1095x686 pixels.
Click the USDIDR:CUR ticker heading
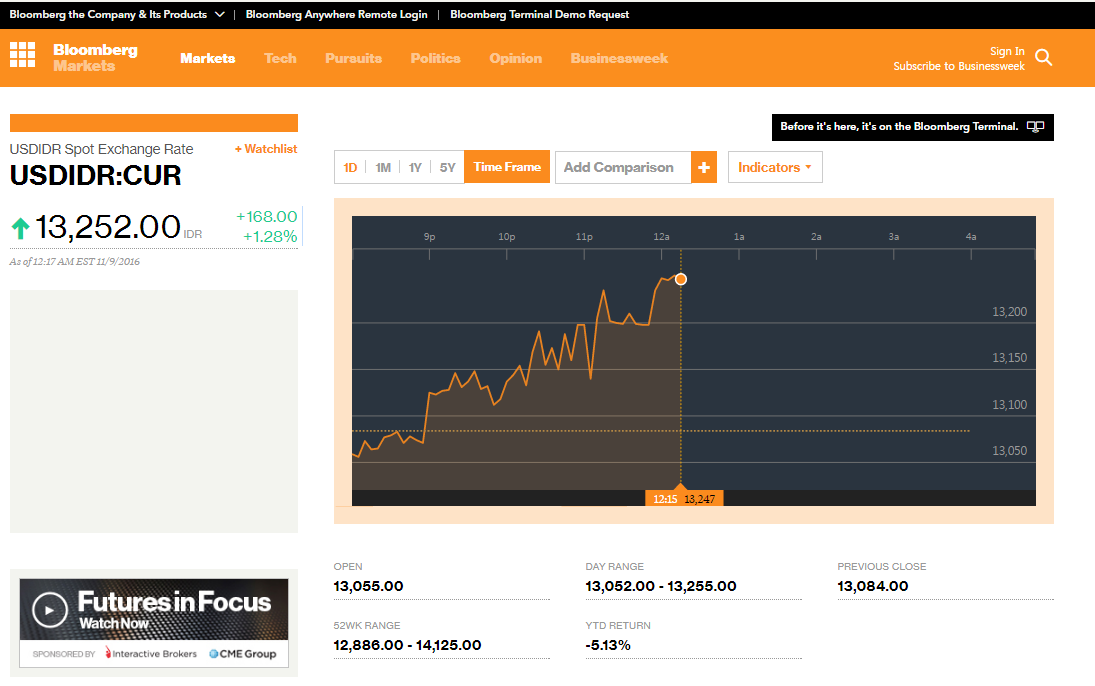[x=96, y=175]
